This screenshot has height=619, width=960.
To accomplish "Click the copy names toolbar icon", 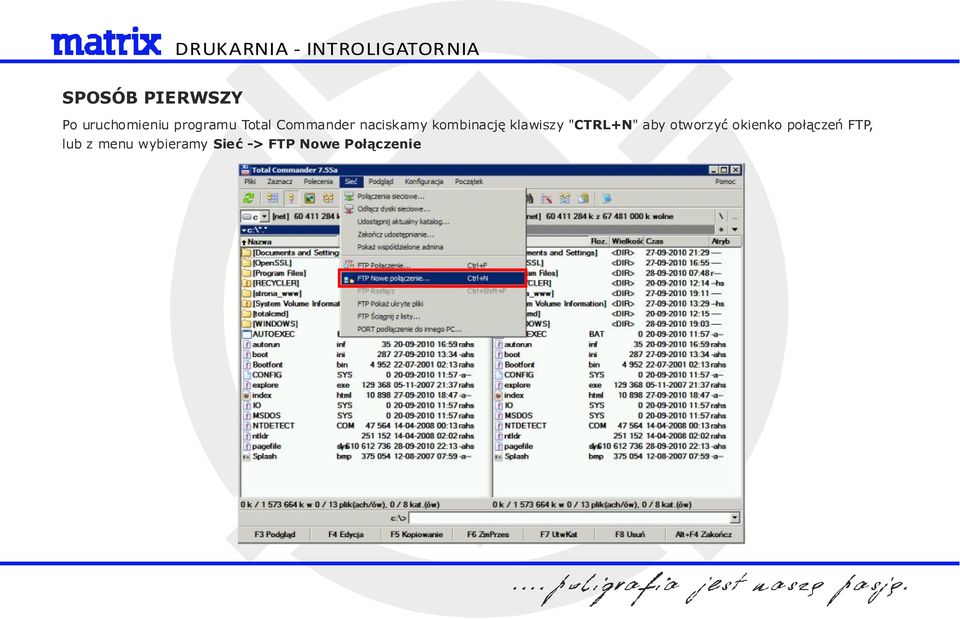I will point(583,198).
